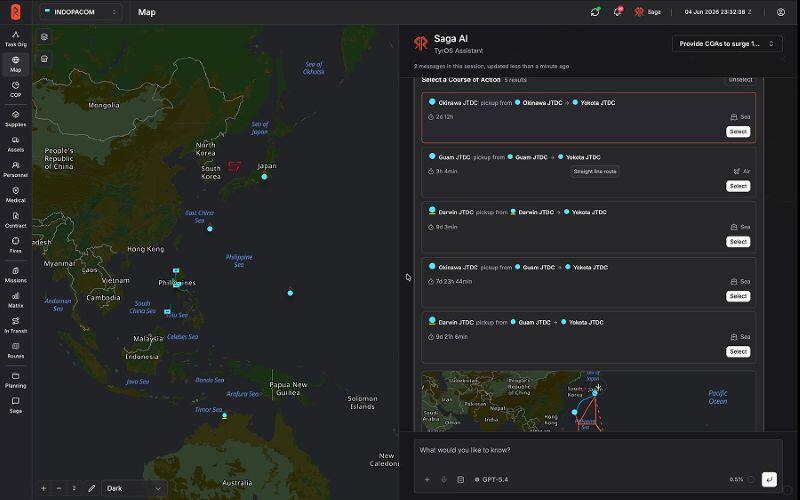Click the second map overlay icon button
The height and width of the screenshot is (500, 800).
coord(44,59)
